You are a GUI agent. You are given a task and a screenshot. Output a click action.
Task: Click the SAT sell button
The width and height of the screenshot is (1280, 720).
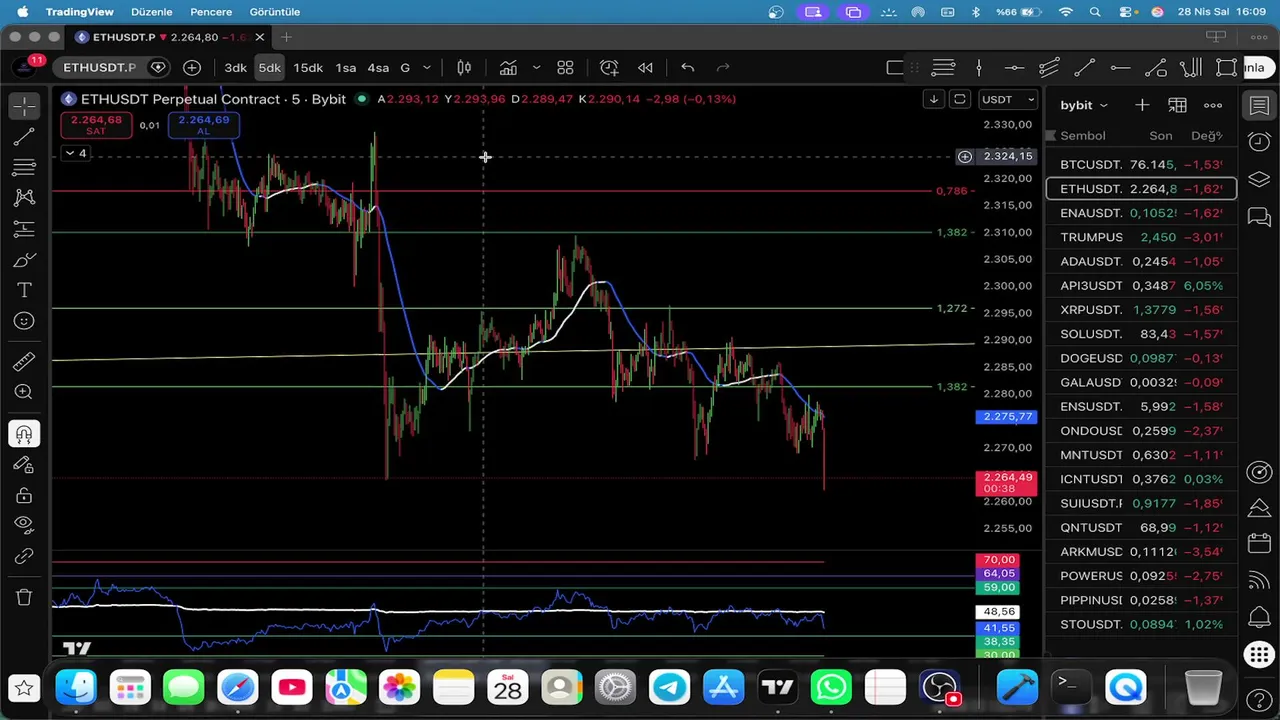[x=96, y=125]
